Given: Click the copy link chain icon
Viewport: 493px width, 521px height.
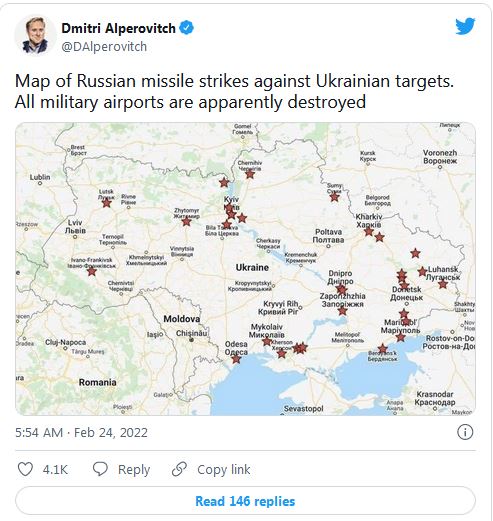Looking at the screenshot, I should (179, 469).
